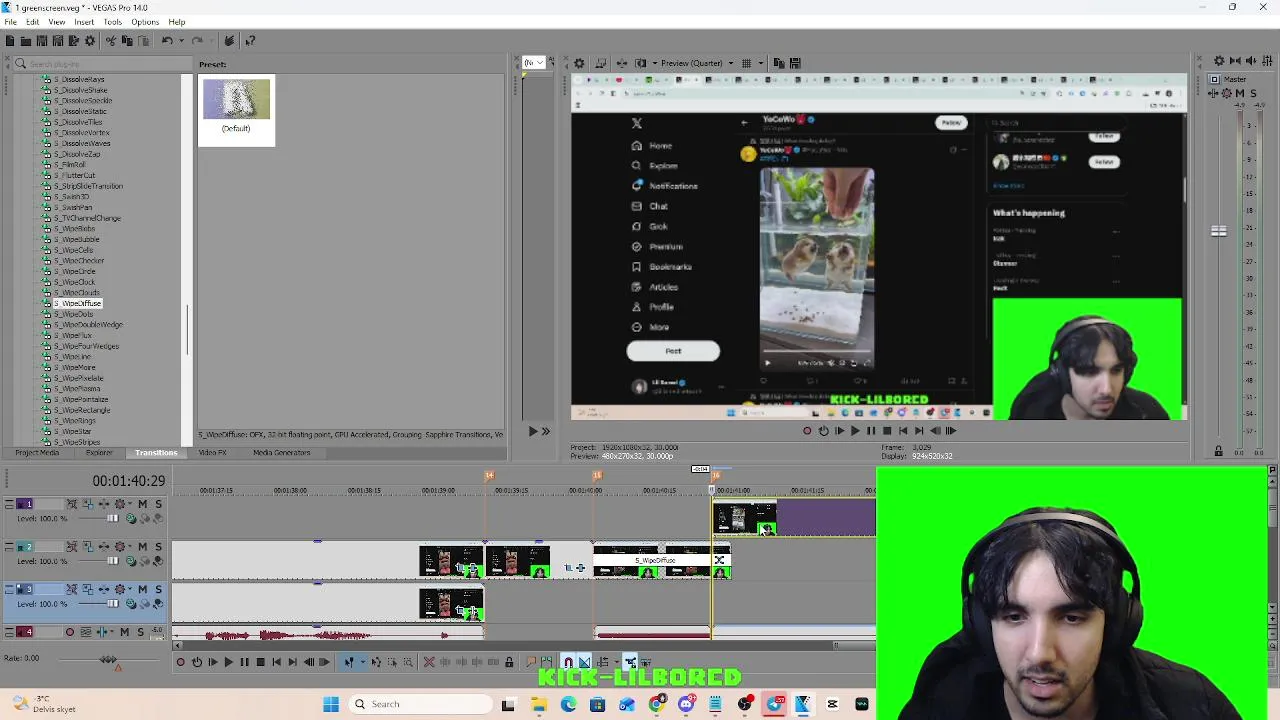
Task: Open video preview properties
Action: tap(579, 63)
